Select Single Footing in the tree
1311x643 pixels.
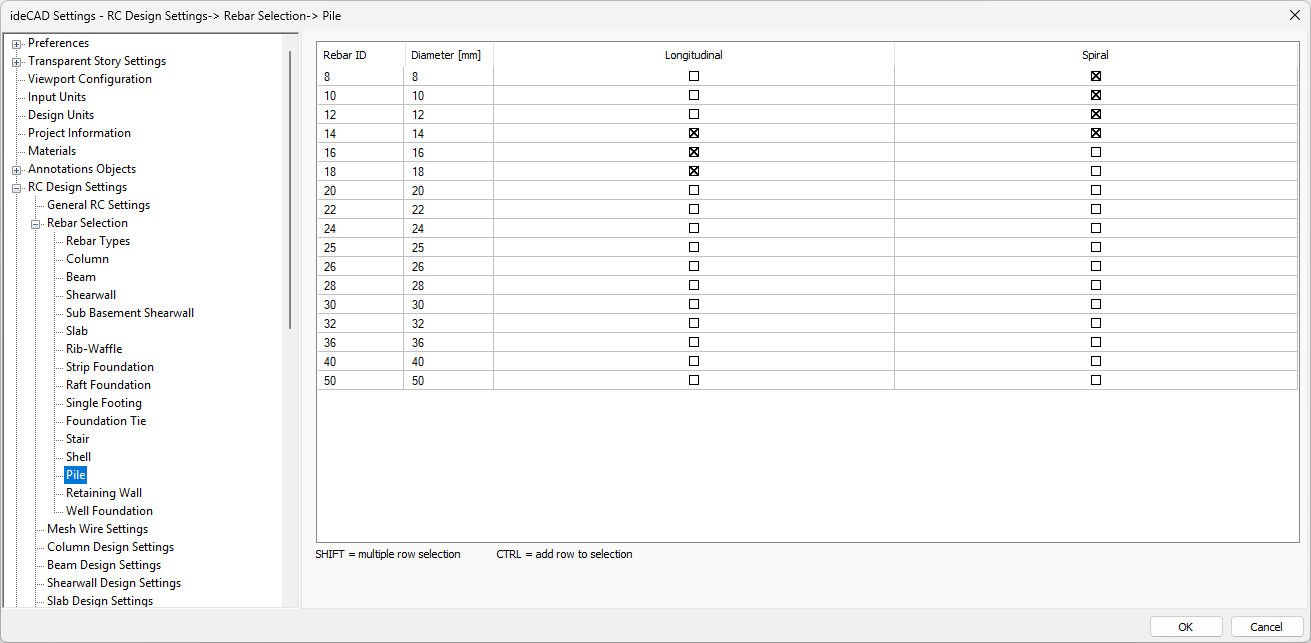click(104, 403)
